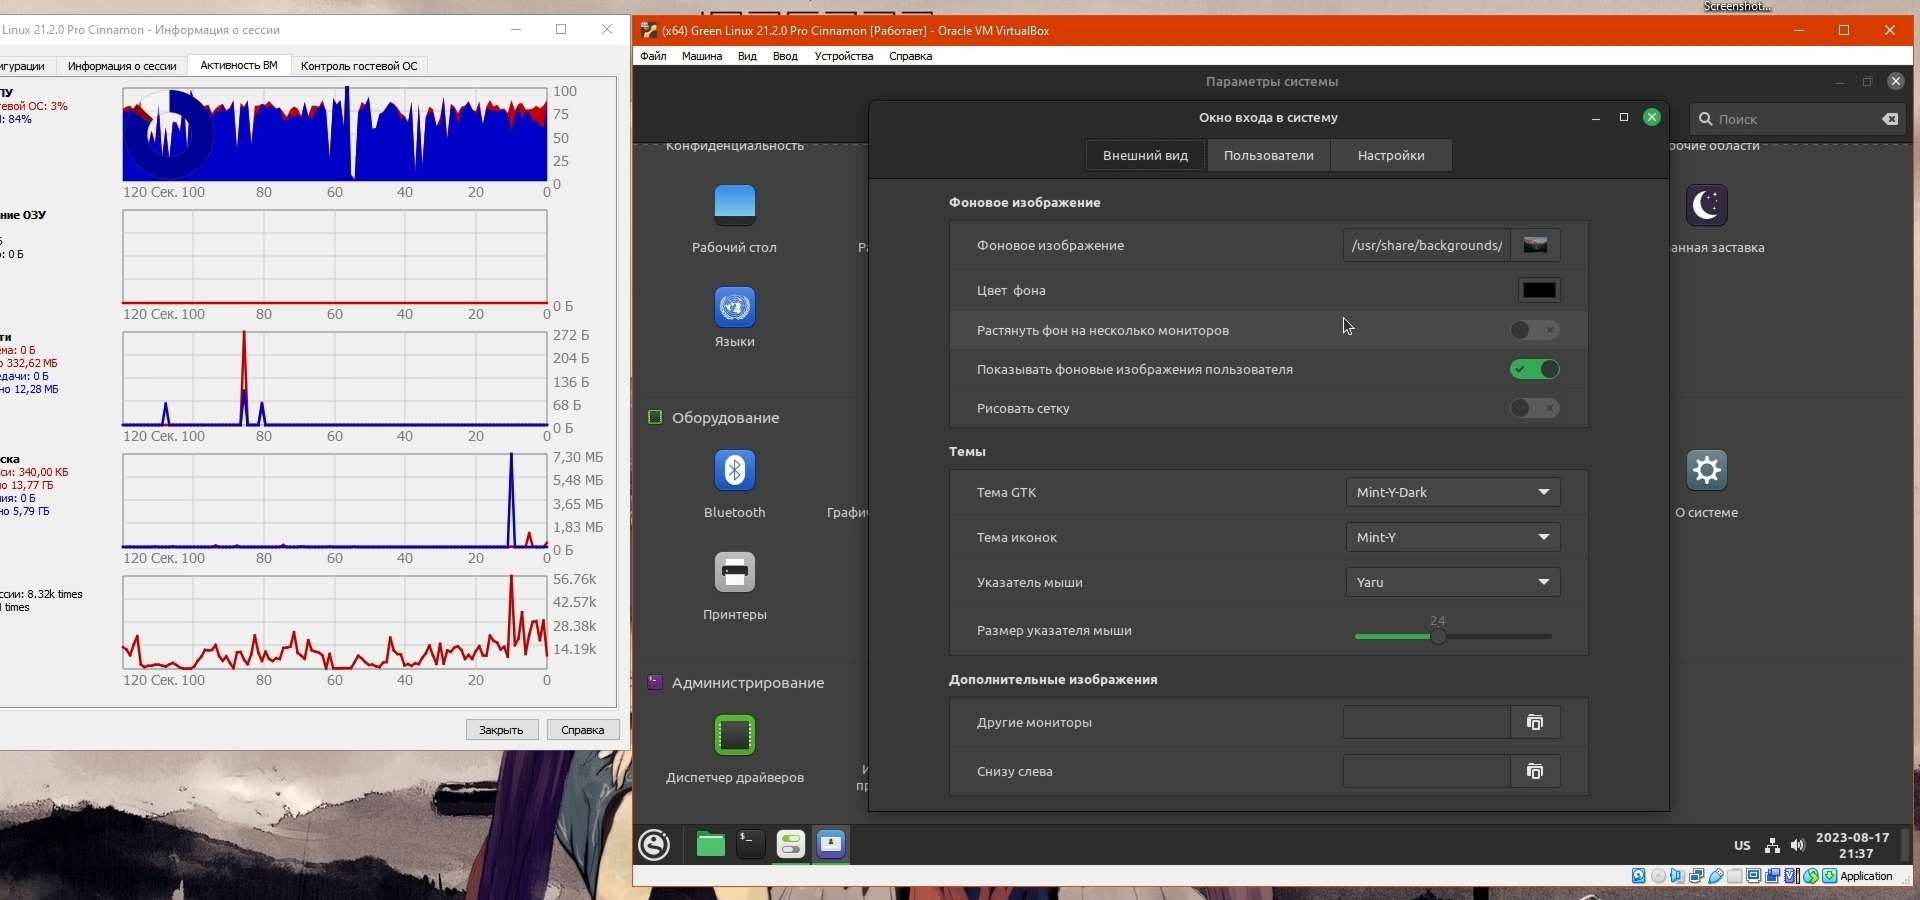The height and width of the screenshot is (900, 1920).
Task: Open the Языки settings icon
Action: [x=735, y=307]
